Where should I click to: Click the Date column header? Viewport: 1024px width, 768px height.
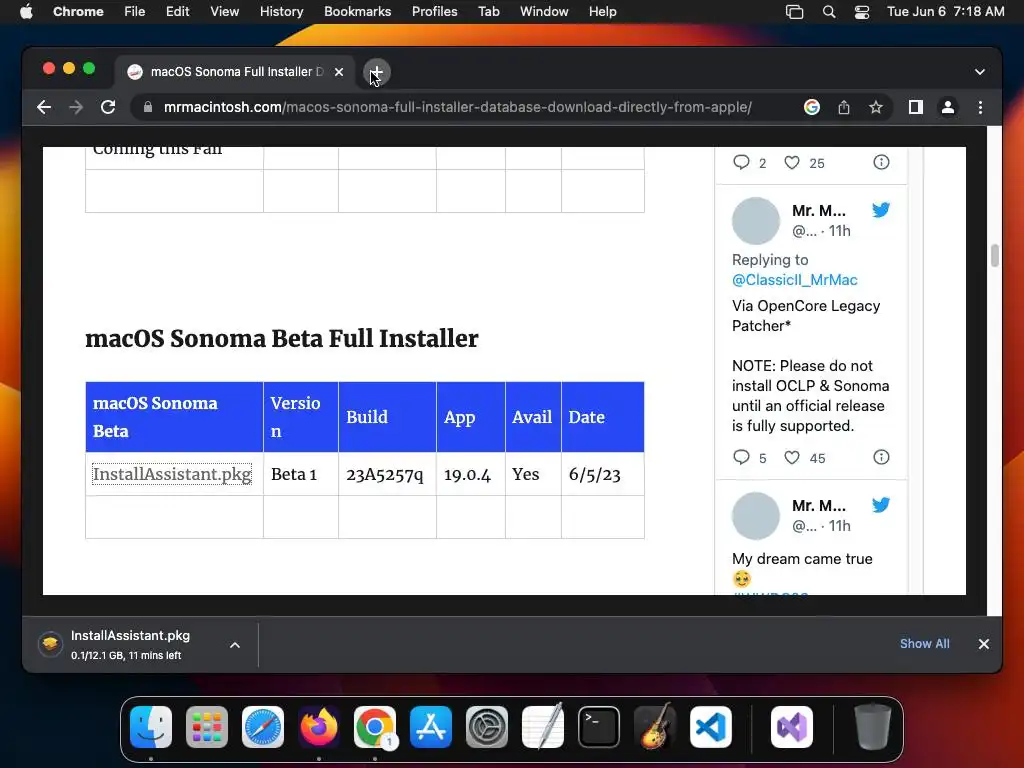603,417
